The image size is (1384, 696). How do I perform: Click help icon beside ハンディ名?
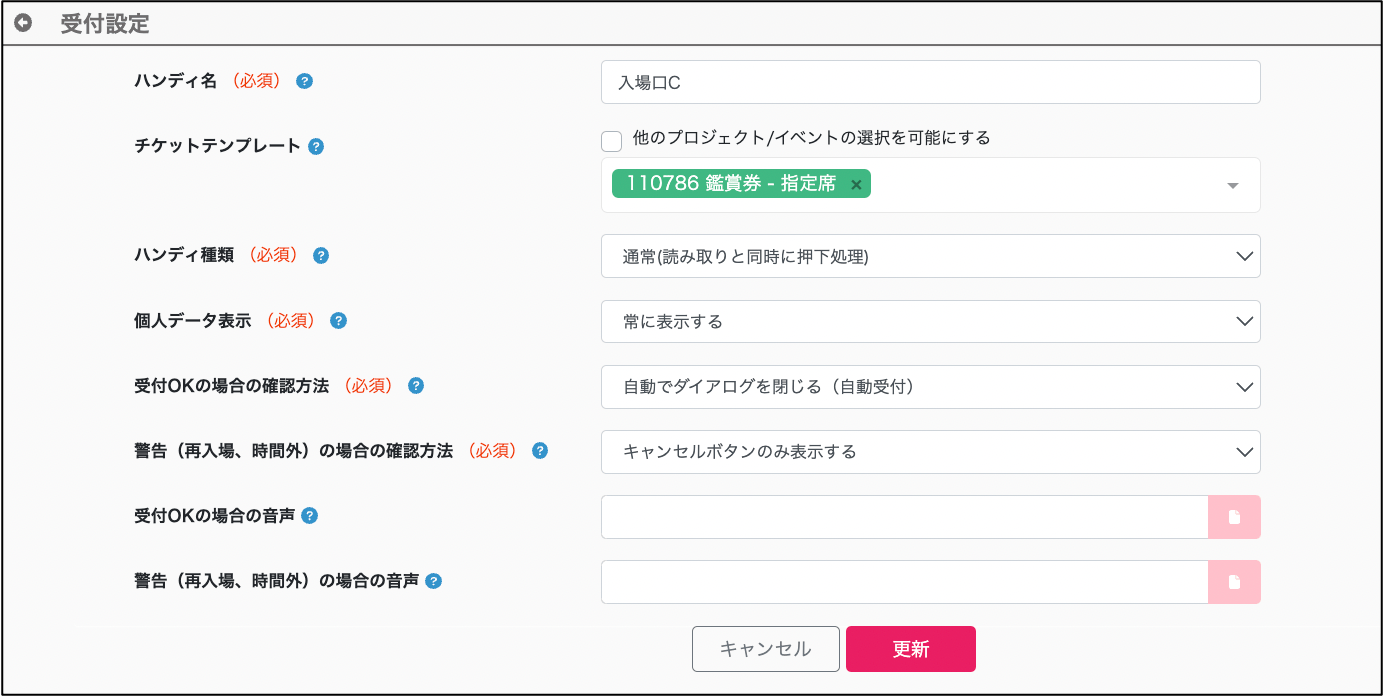(x=305, y=81)
